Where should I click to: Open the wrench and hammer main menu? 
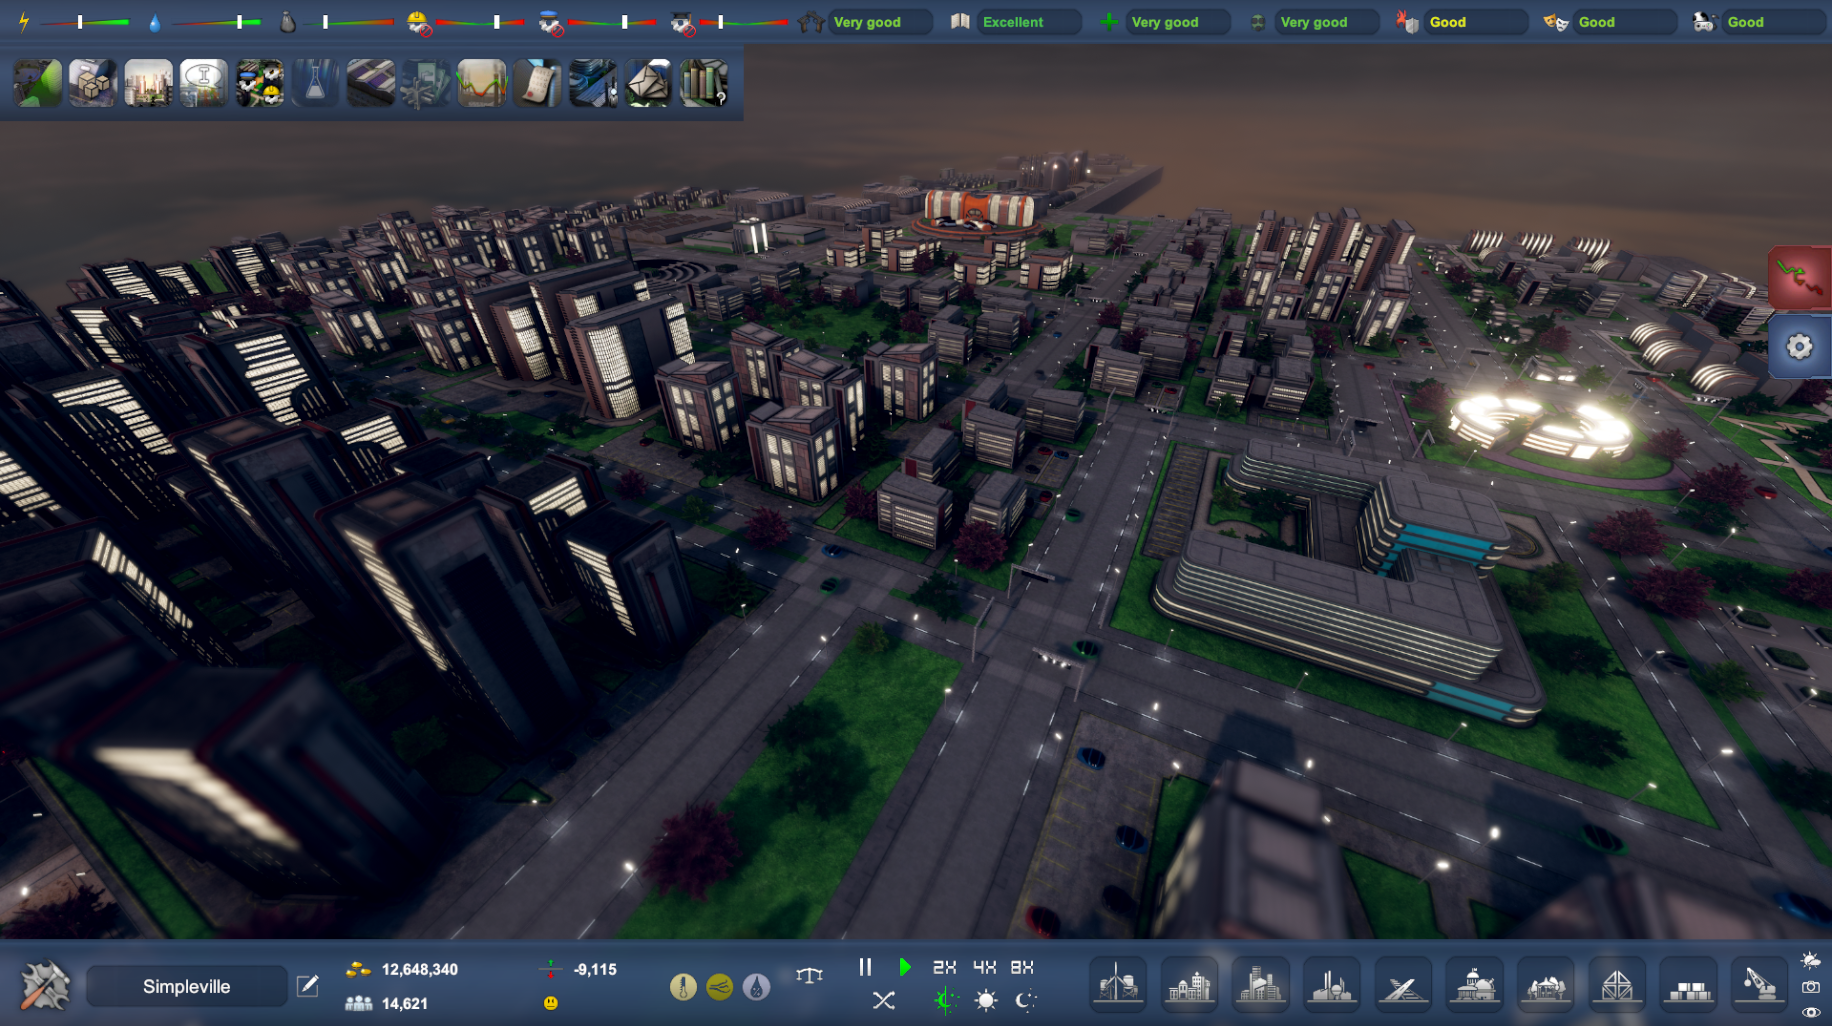pyautogui.click(x=44, y=986)
